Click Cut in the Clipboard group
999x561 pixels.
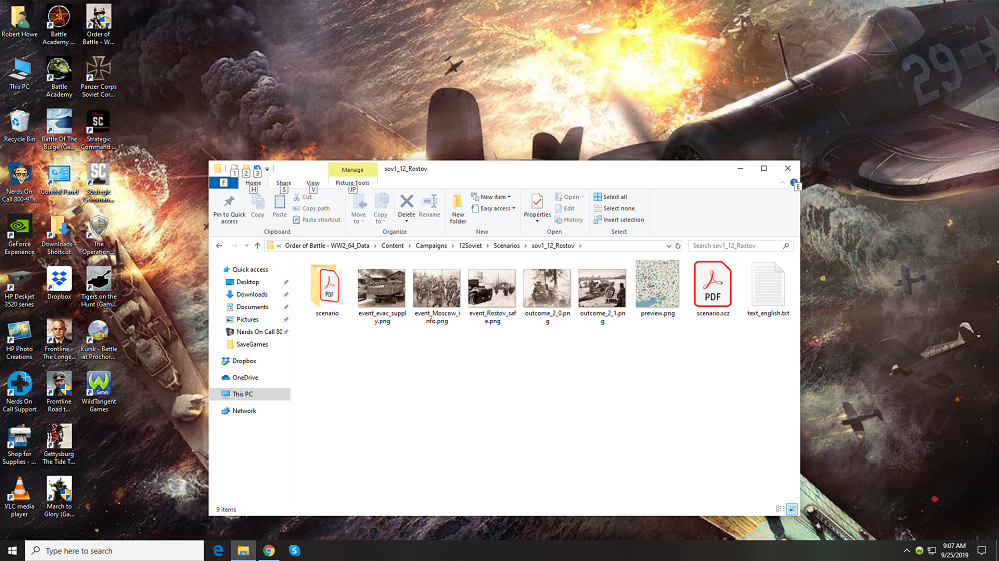[303, 197]
